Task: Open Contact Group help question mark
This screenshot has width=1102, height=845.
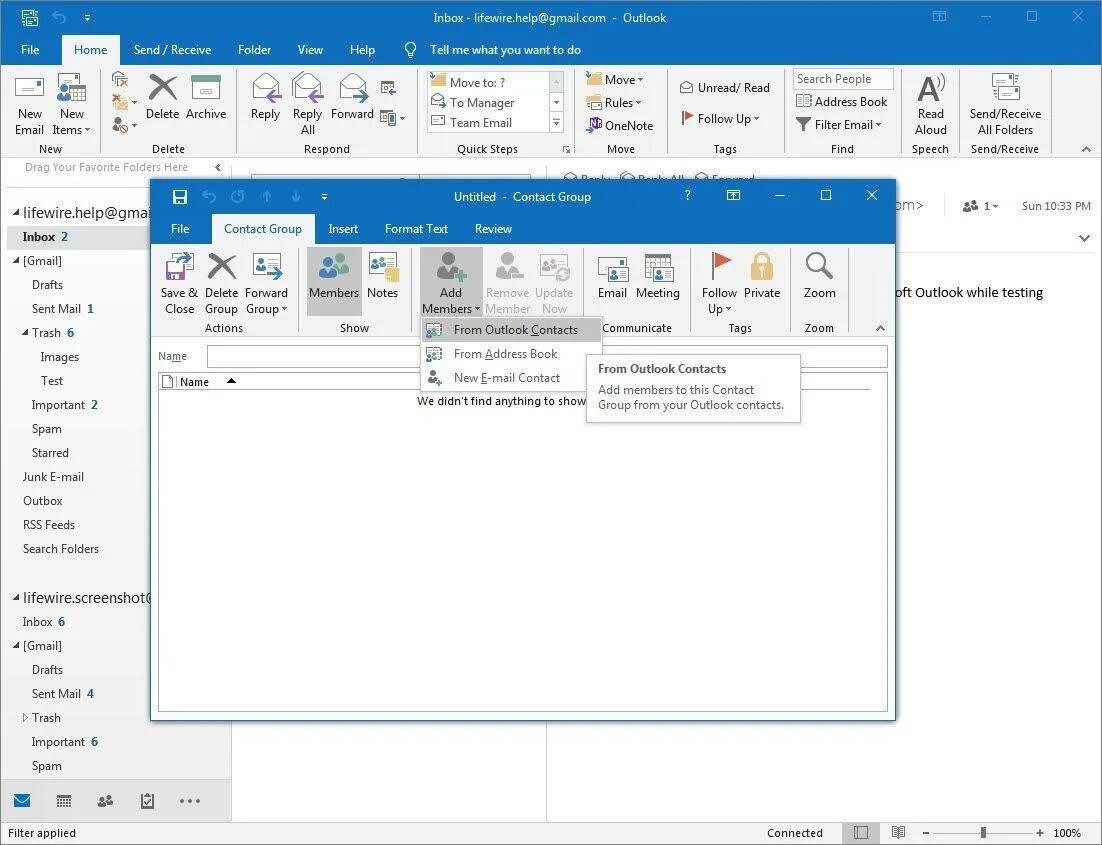Action: click(x=688, y=195)
